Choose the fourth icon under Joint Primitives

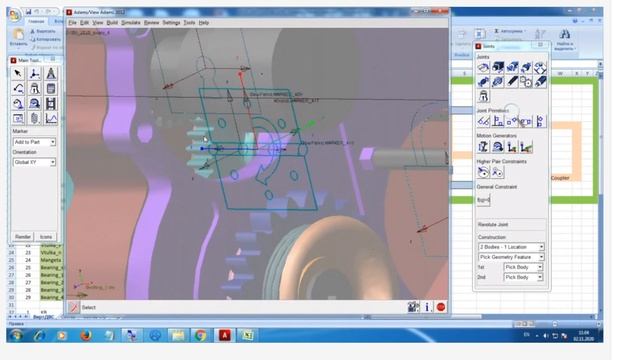pos(526,121)
